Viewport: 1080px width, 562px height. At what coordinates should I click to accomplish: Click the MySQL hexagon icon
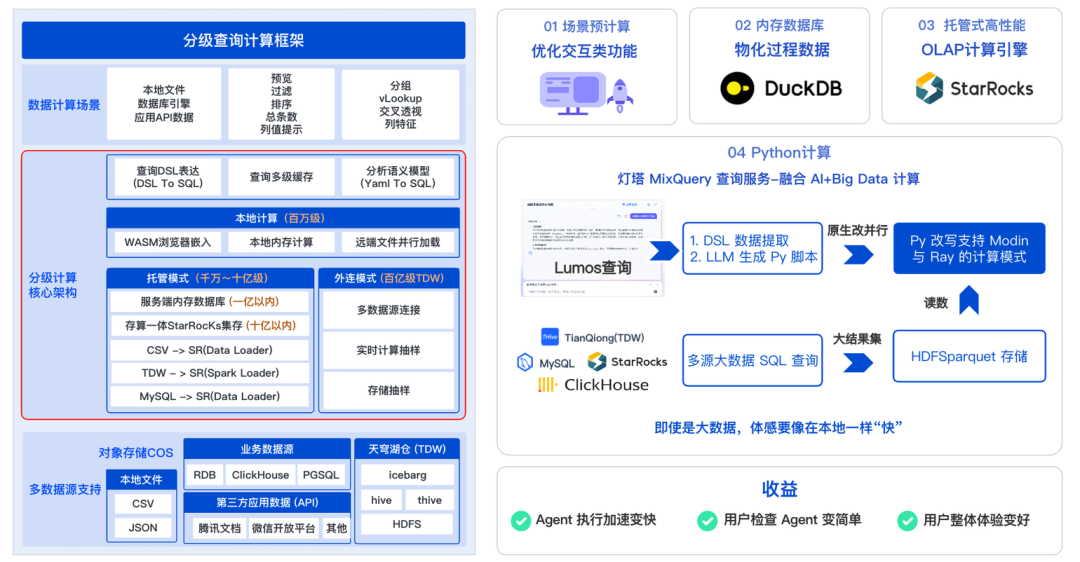[525, 362]
